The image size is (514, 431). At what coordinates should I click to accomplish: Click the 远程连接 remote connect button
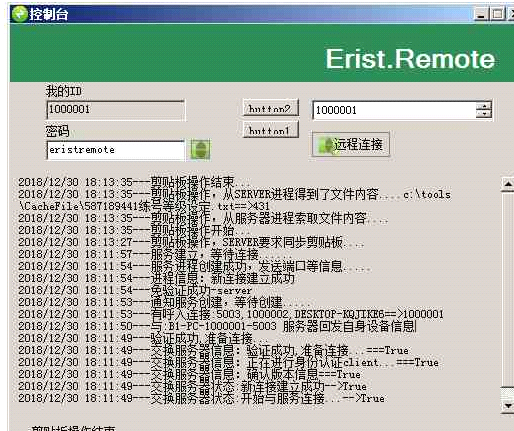(351, 144)
